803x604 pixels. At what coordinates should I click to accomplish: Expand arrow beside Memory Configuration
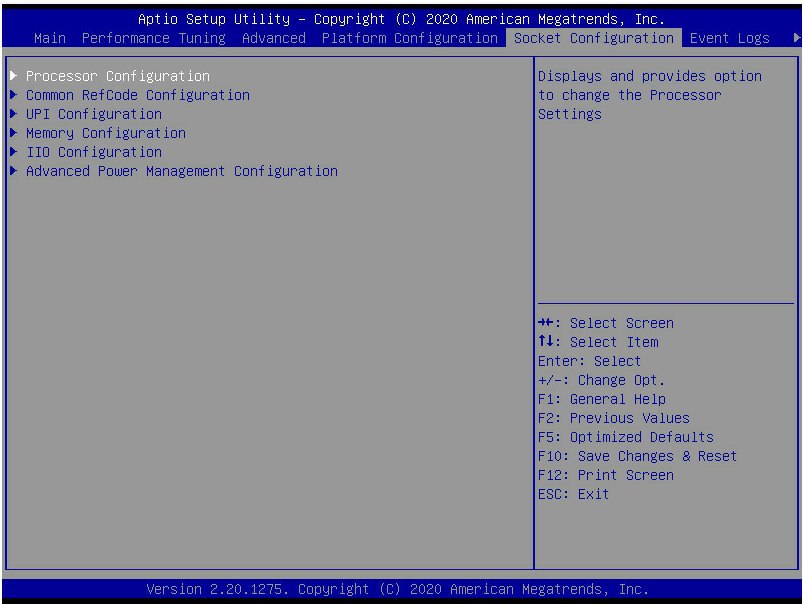pos(14,133)
